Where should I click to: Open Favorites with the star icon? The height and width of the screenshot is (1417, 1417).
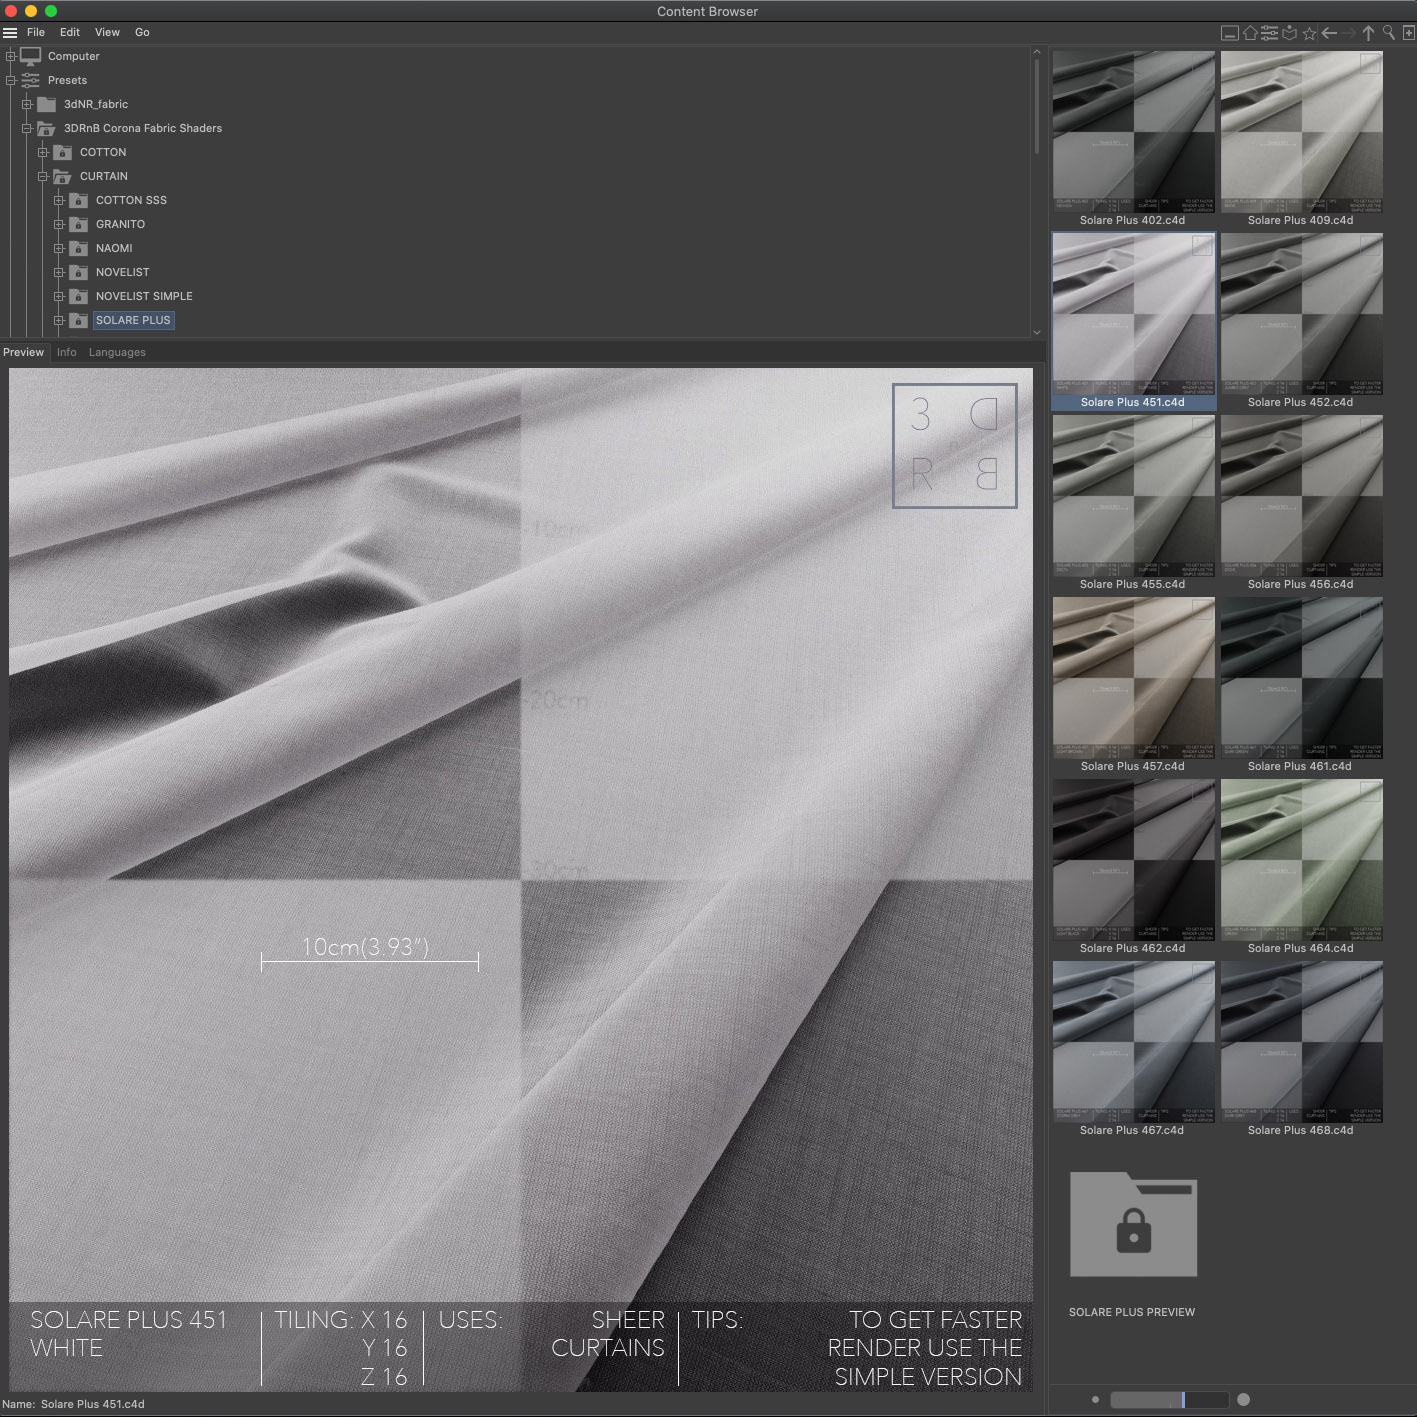point(1309,33)
